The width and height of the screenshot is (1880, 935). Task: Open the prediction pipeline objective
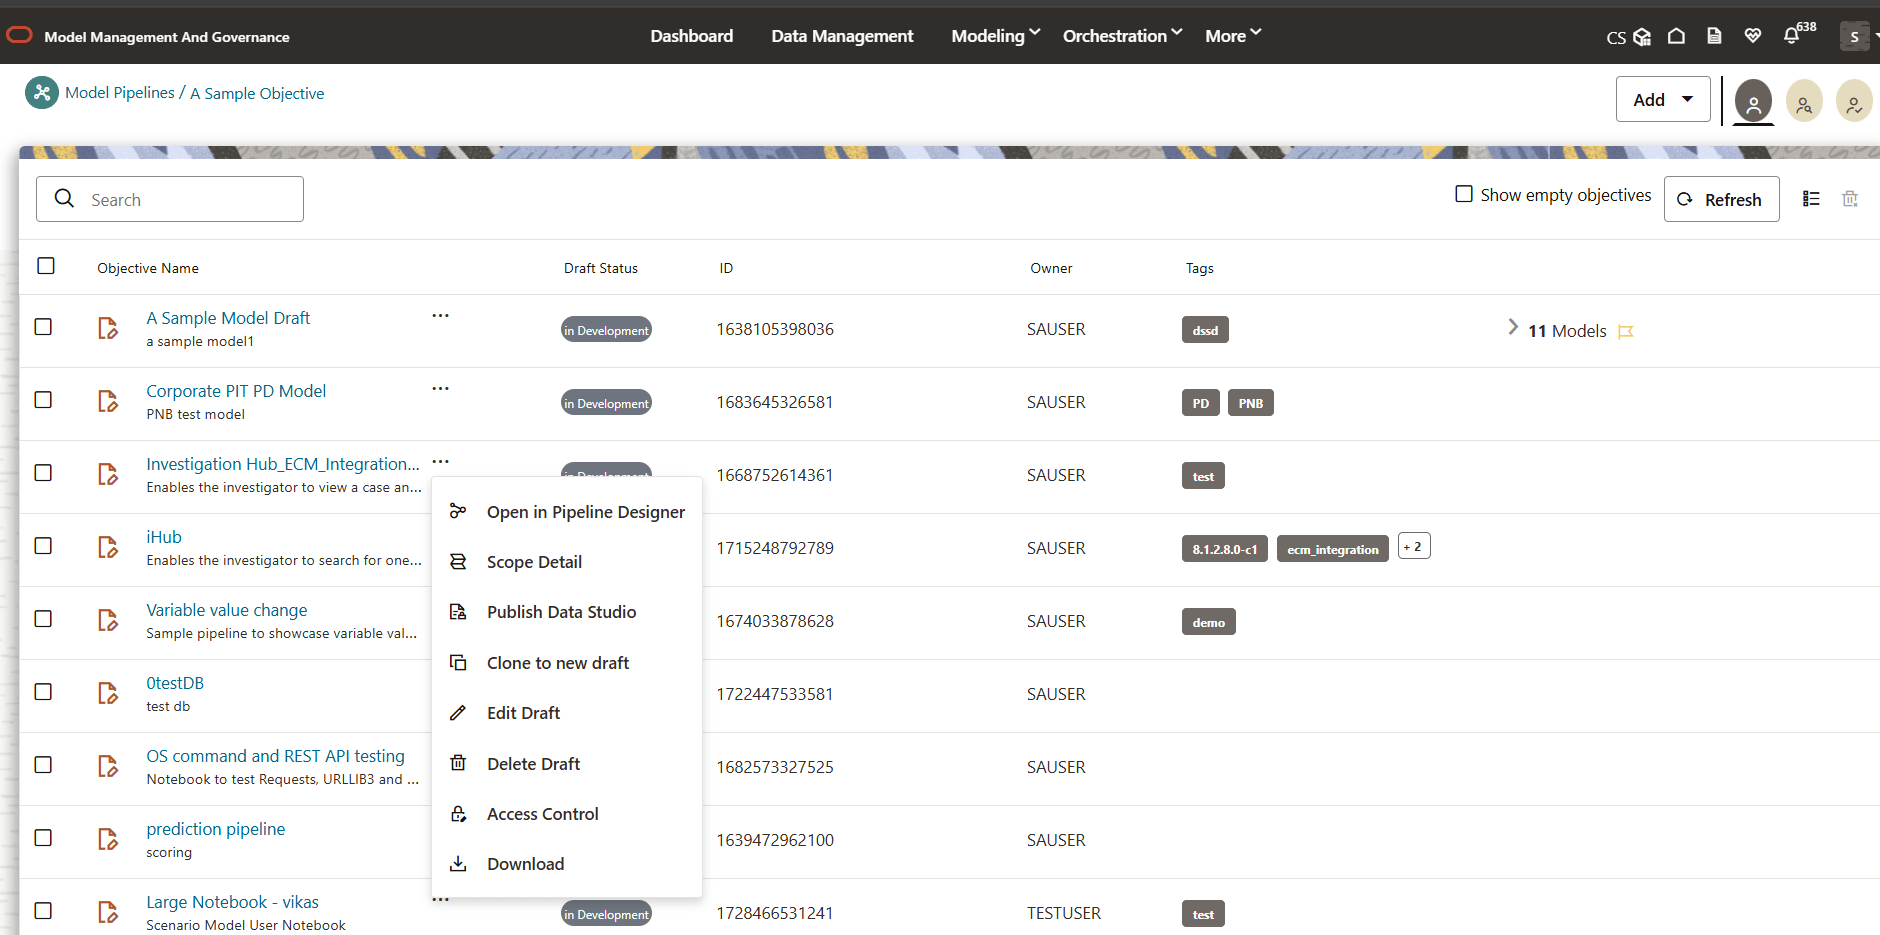(x=215, y=828)
